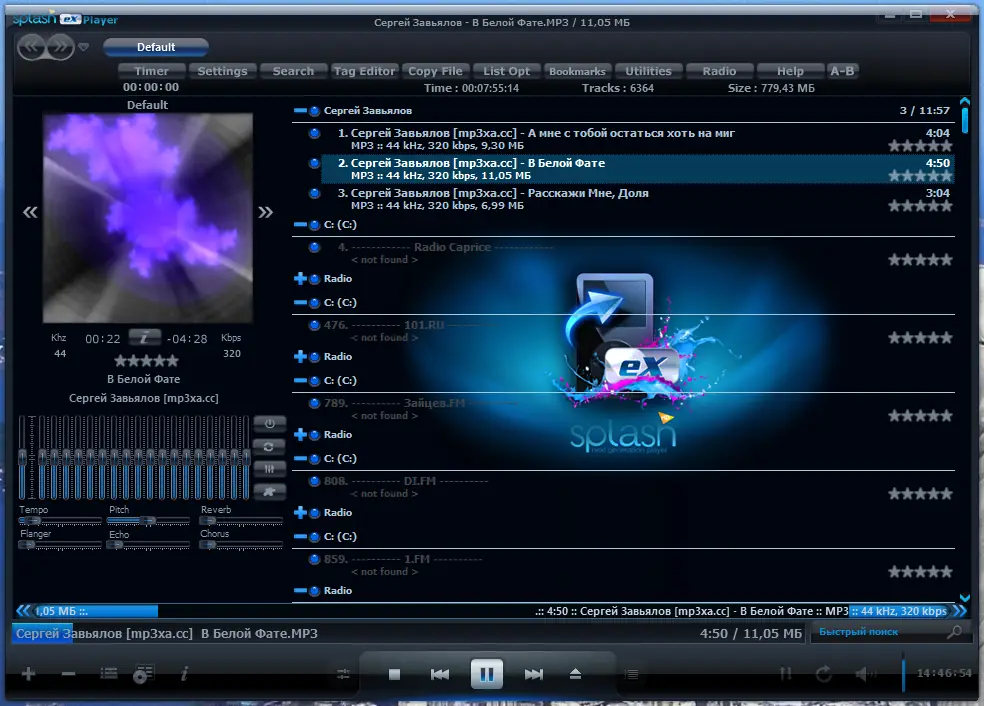The height and width of the screenshot is (706, 984).
Task: Click the playlist scroll-down arrow
Action: click(x=965, y=597)
